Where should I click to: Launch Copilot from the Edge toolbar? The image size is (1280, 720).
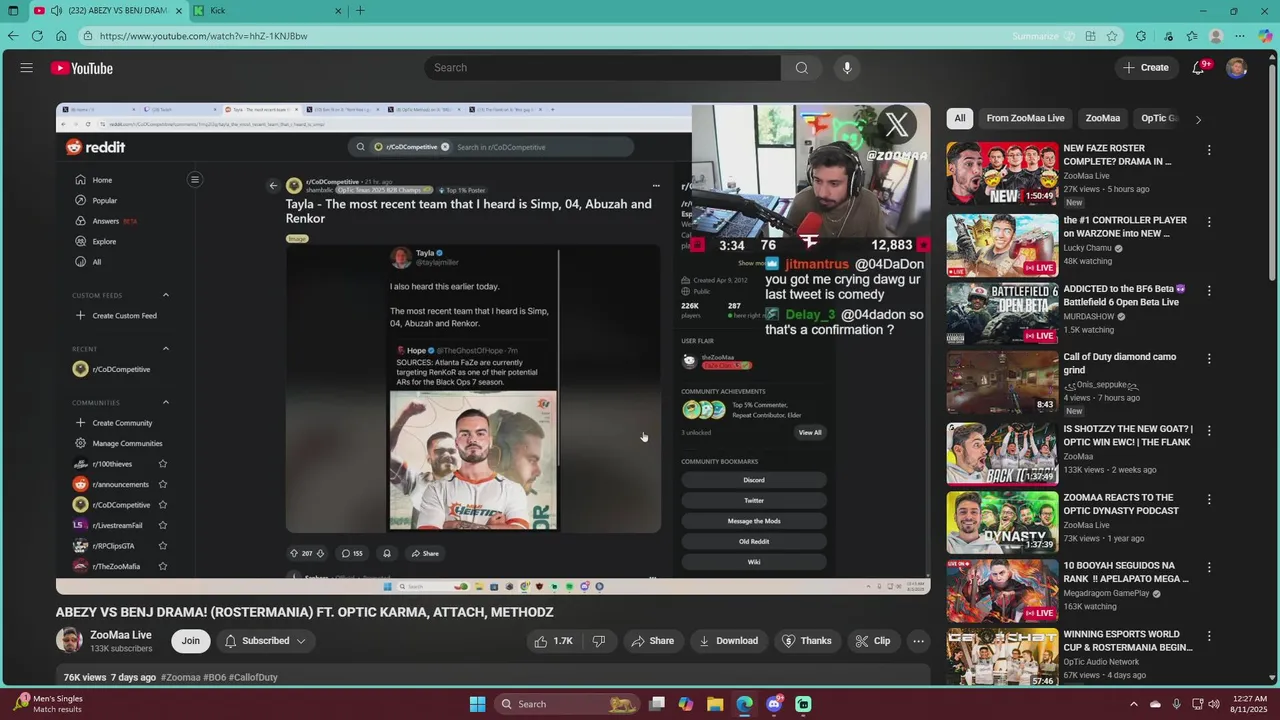pos(1266,36)
